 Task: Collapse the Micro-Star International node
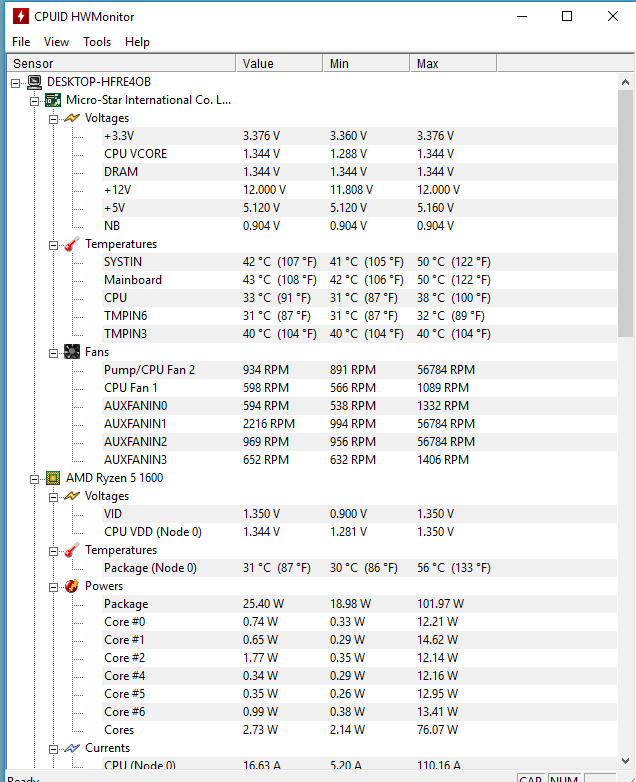34,101
